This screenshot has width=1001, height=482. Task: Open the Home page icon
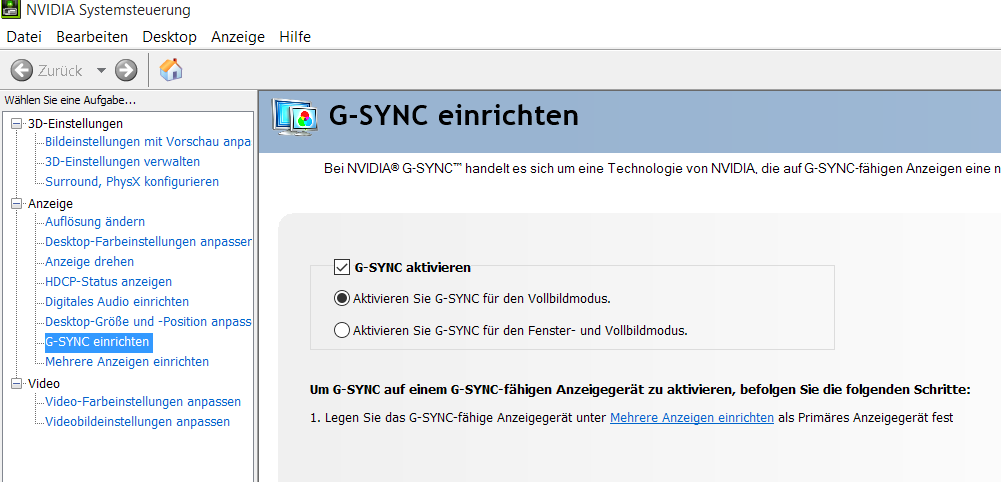tap(170, 69)
